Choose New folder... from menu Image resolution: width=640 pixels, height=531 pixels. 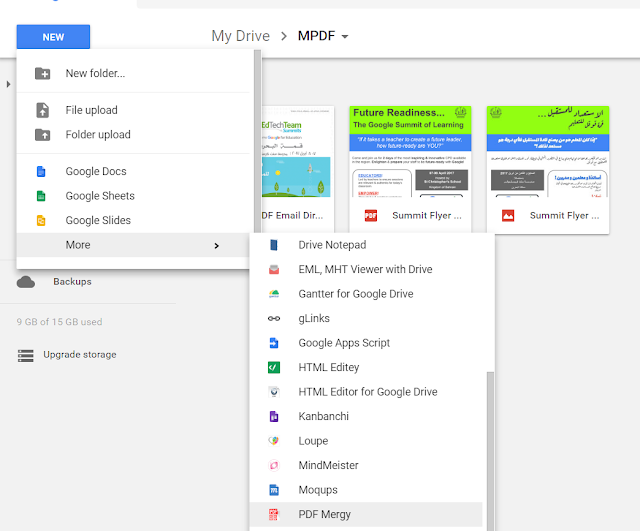(133, 73)
